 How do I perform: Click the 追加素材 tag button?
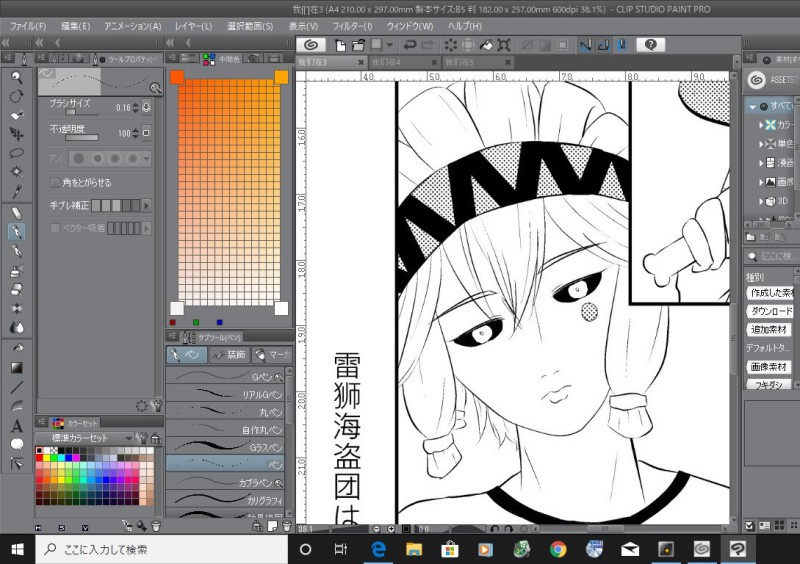[x=769, y=330]
